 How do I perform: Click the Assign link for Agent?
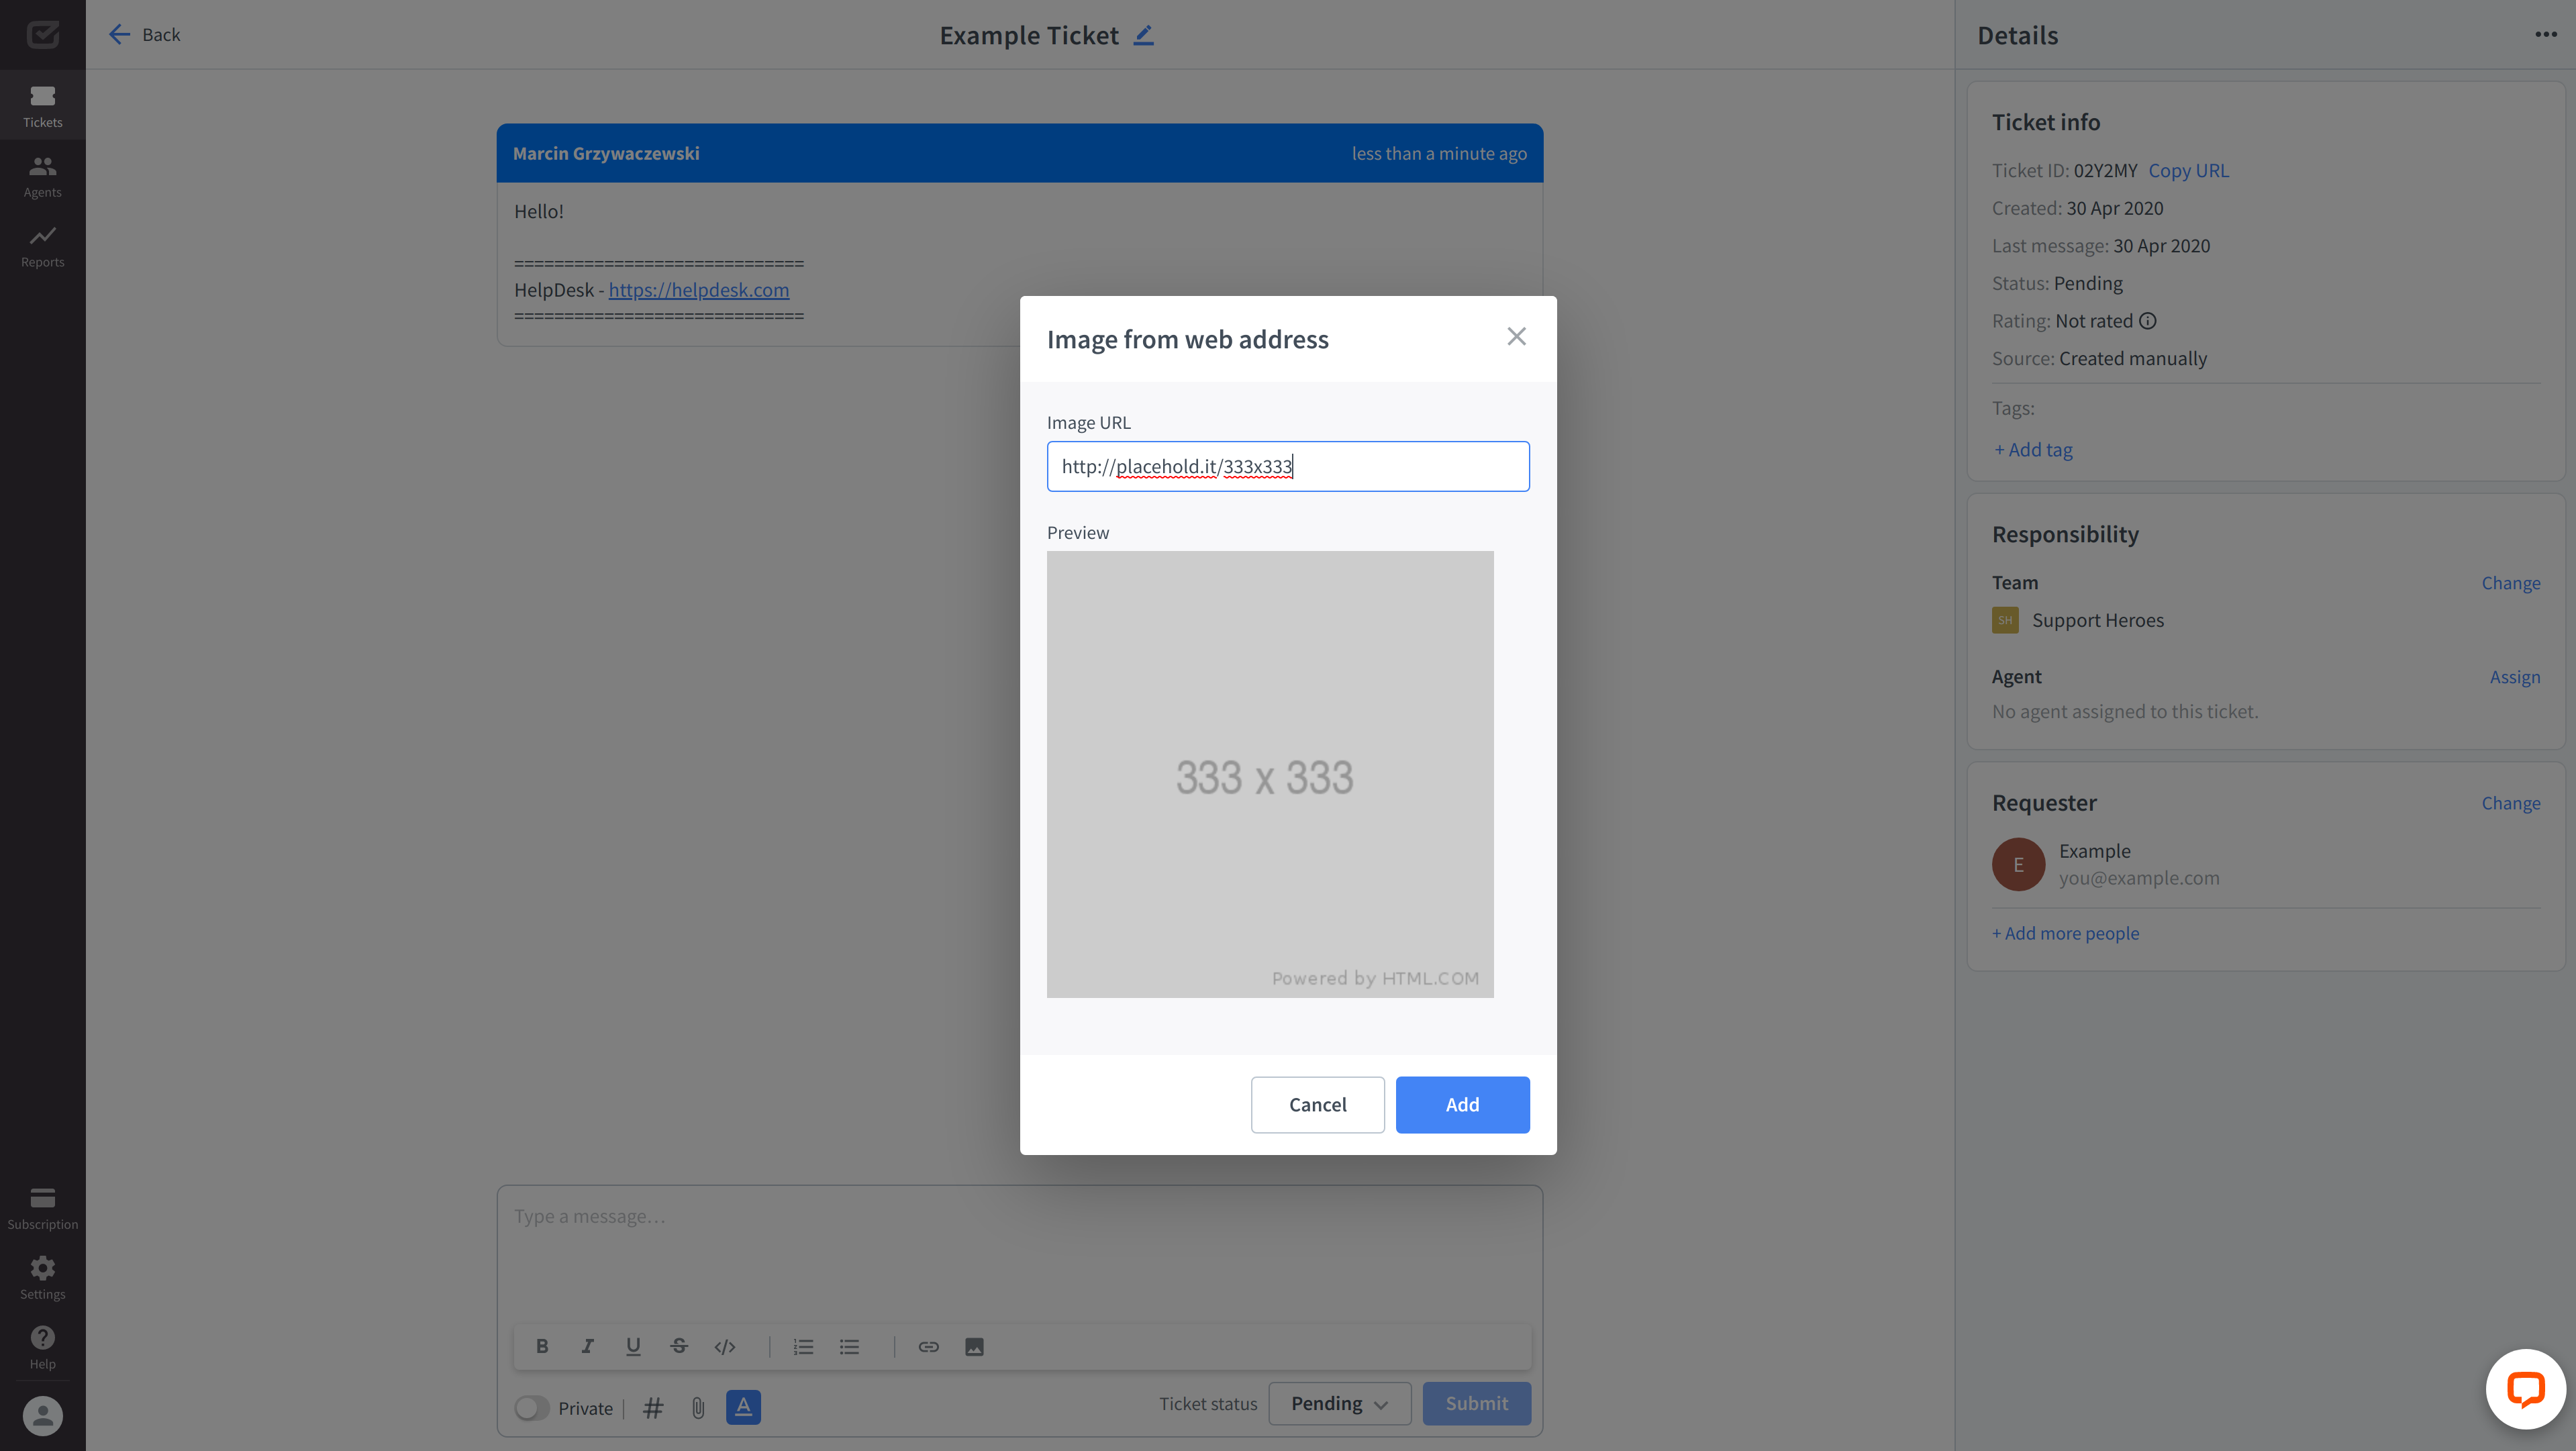pyautogui.click(x=2514, y=676)
